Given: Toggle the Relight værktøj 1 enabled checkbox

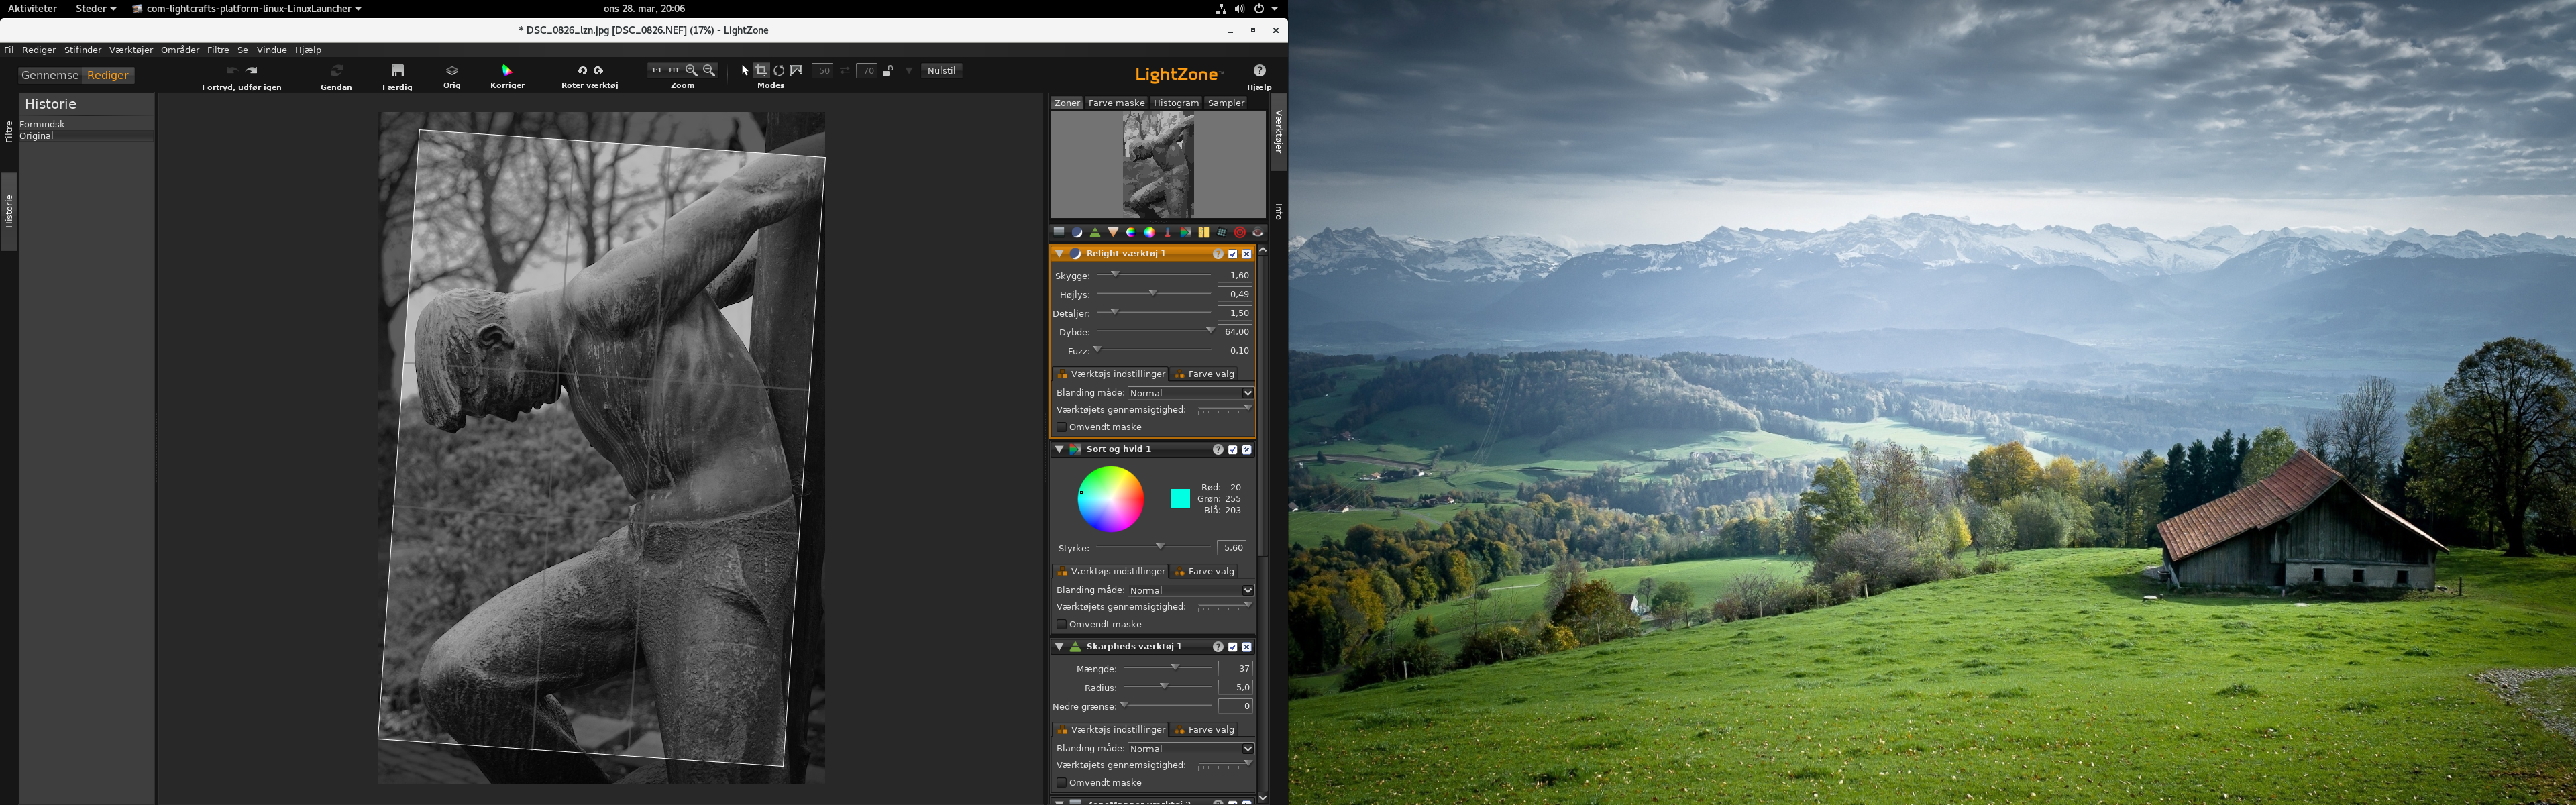Looking at the screenshot, I should click(x=1232, y=254).
